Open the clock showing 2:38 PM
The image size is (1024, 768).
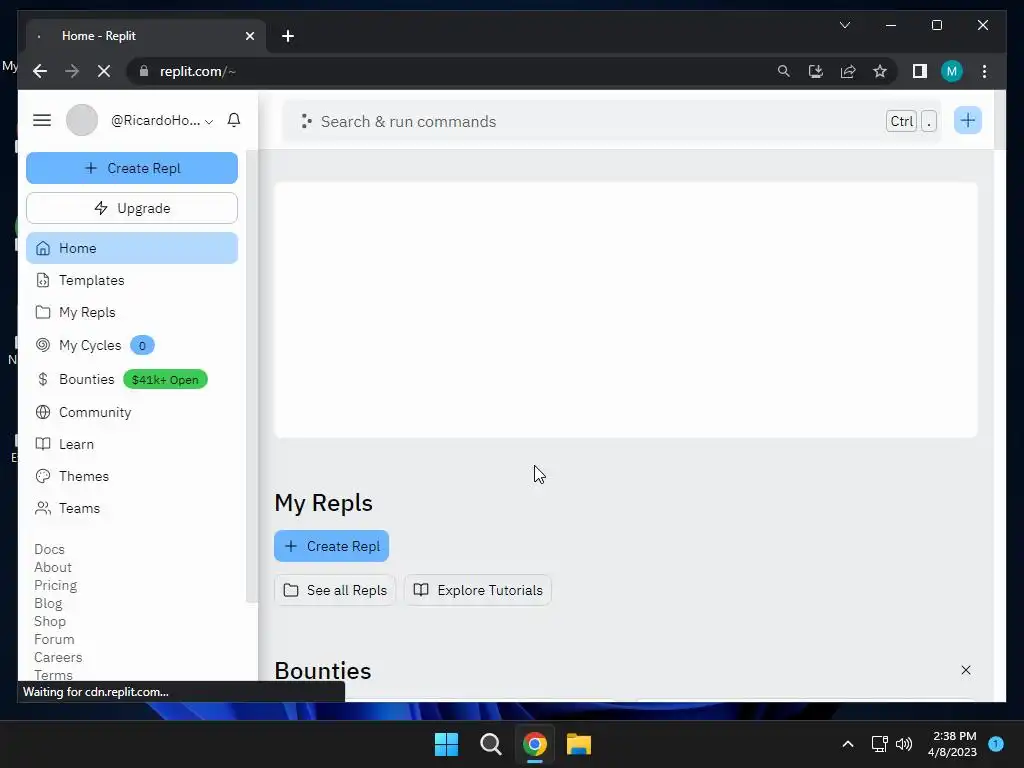coord(953,744)
